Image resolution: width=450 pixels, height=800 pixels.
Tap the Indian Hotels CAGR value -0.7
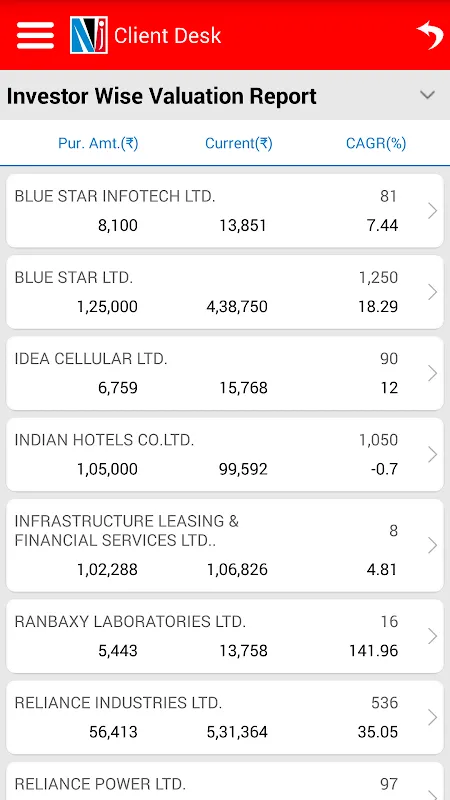click(385, 469)
